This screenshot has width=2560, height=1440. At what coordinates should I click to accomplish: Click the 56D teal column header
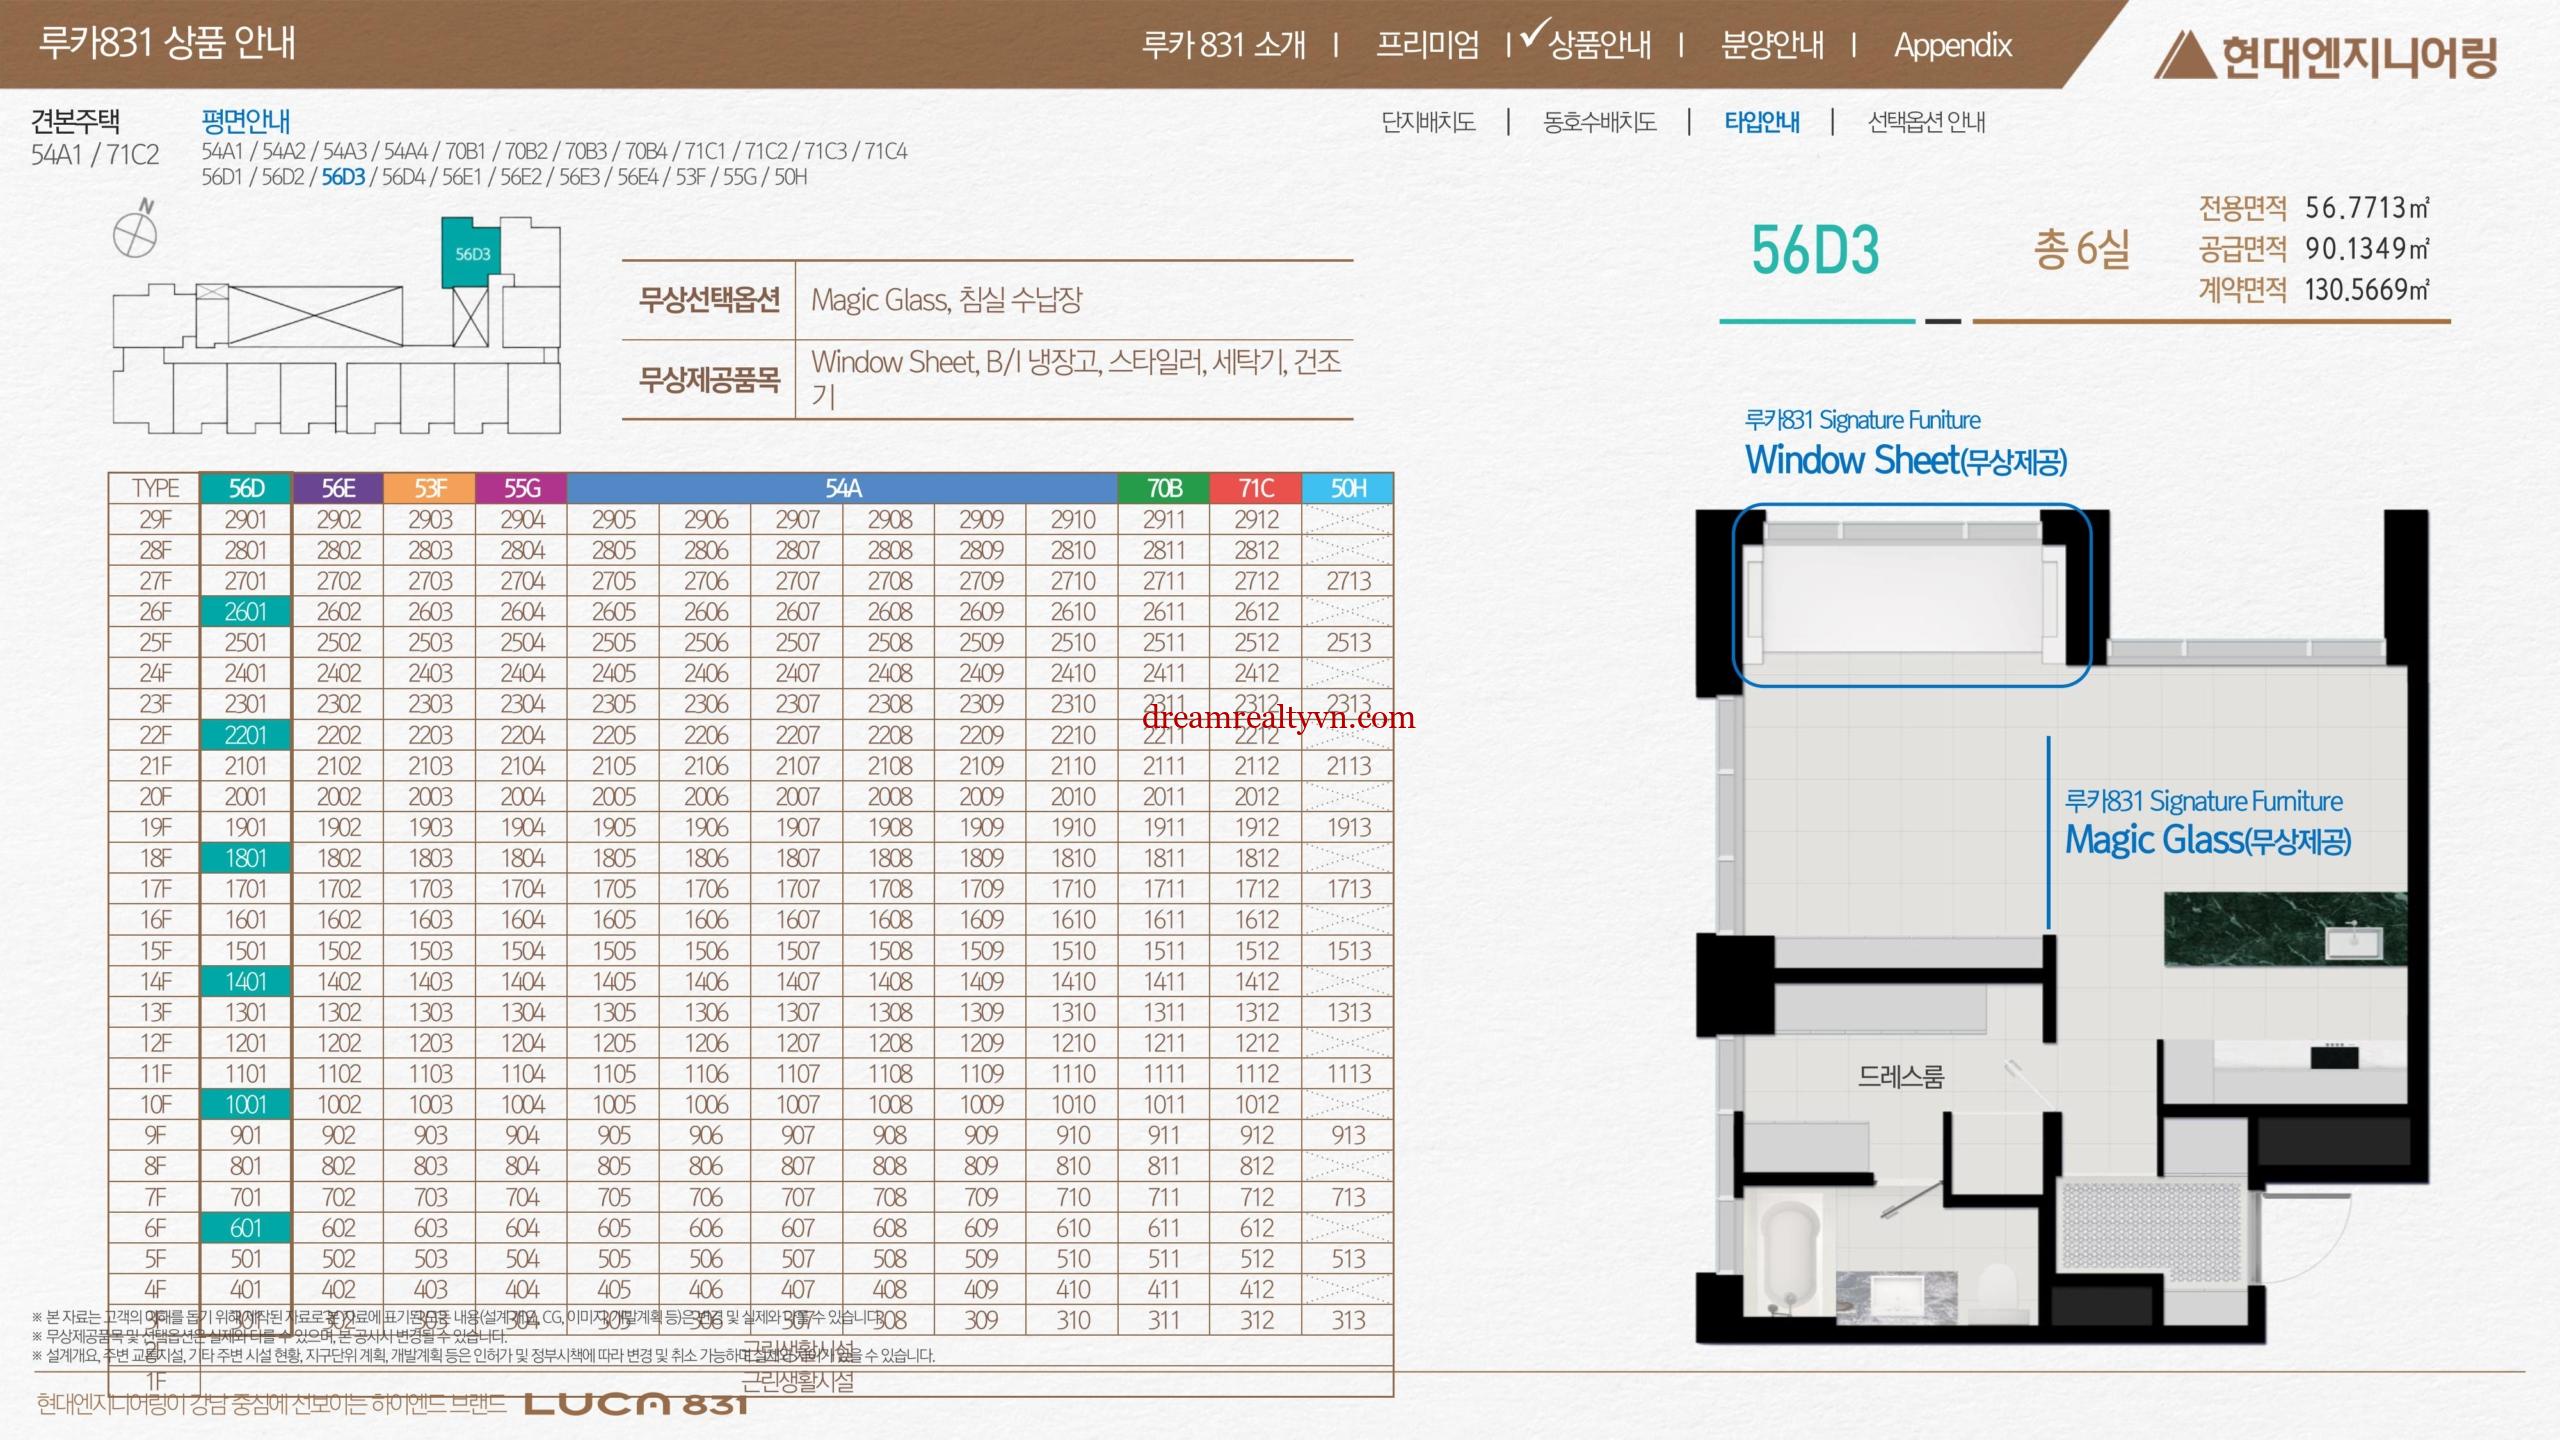pyautogui.click(x=246, y=488)
